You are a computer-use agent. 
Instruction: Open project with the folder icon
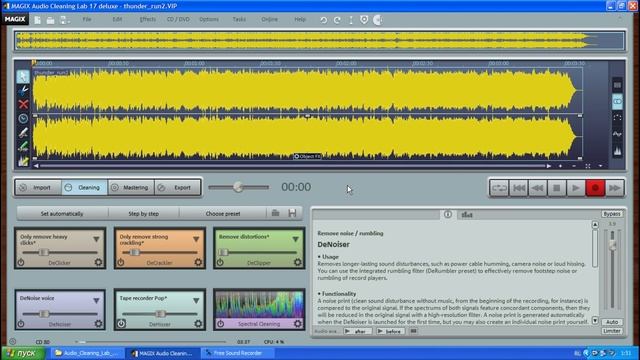pos(50,20)
